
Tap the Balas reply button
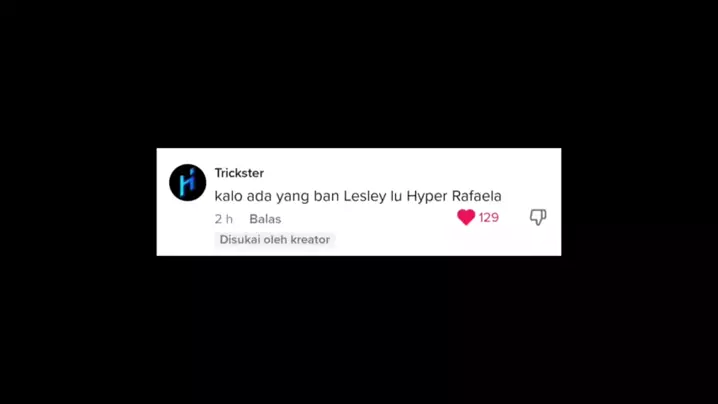tap(265, 219)
